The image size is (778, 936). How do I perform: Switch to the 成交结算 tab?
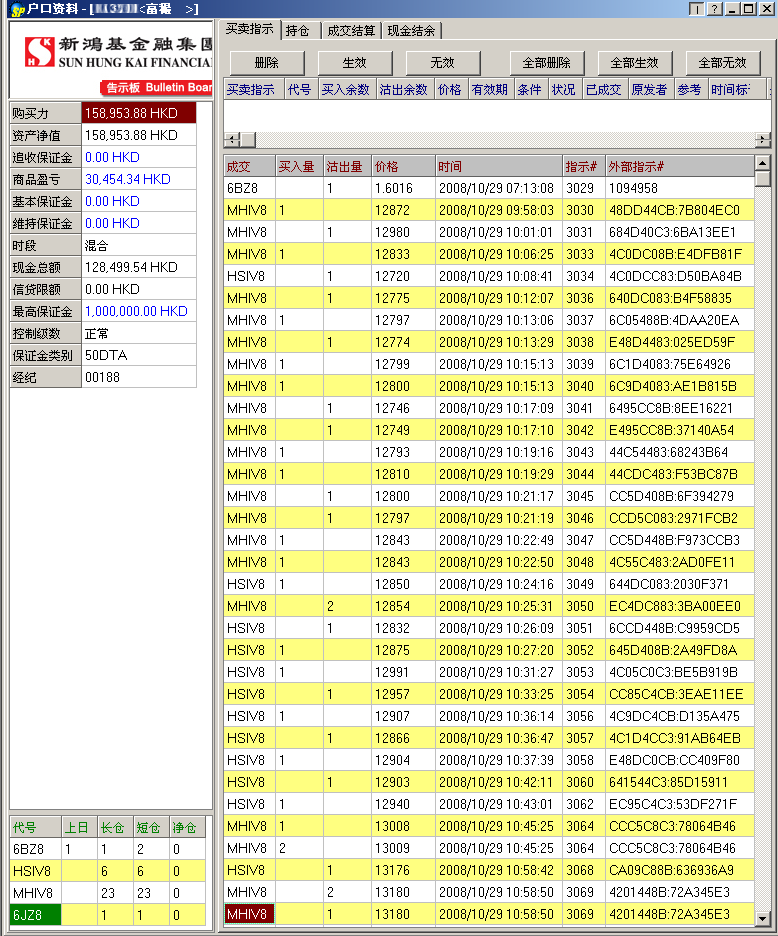[x=351, y=30]
